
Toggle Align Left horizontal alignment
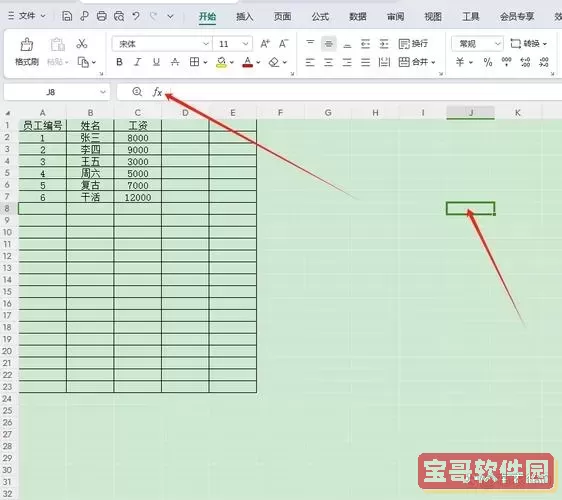310,63
